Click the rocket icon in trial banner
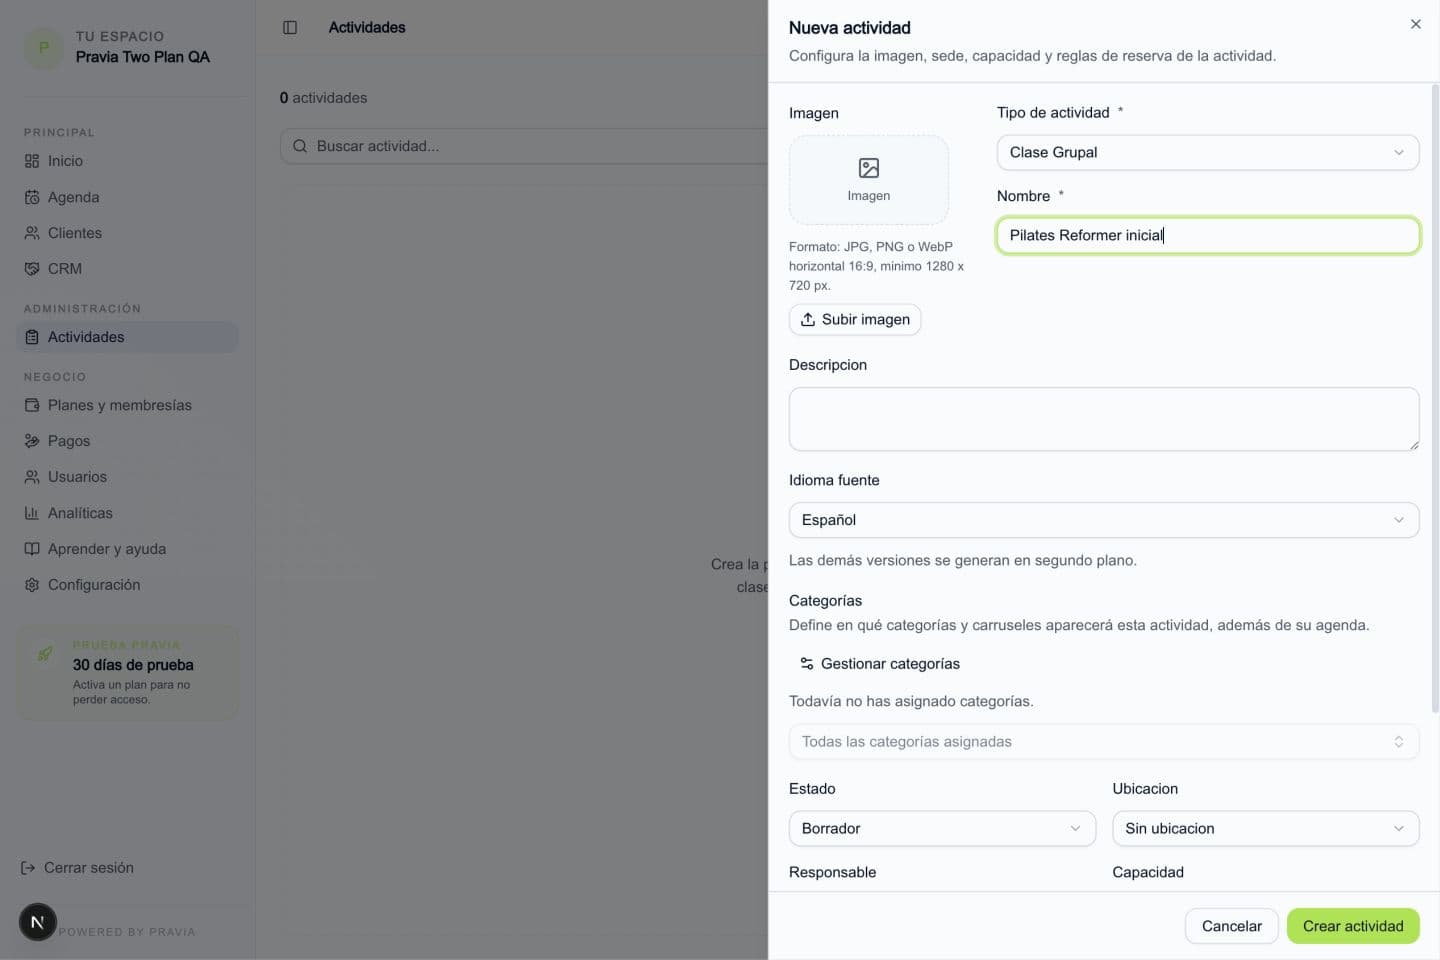The width and height of the screenshot is (1440, 960). click(x=45, y=653)
